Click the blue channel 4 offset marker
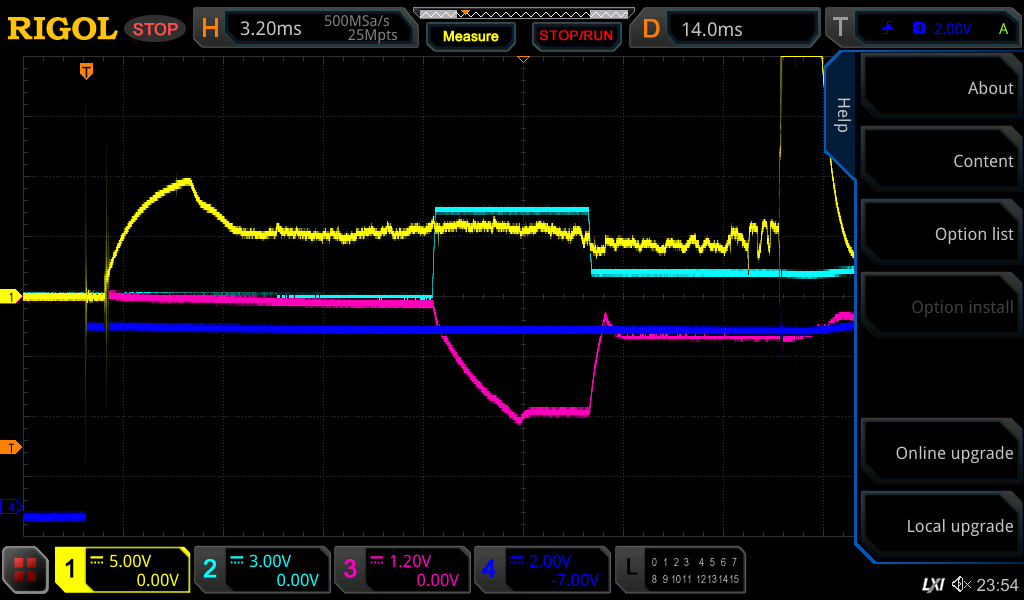The image size is (1024, 600). 13,507
